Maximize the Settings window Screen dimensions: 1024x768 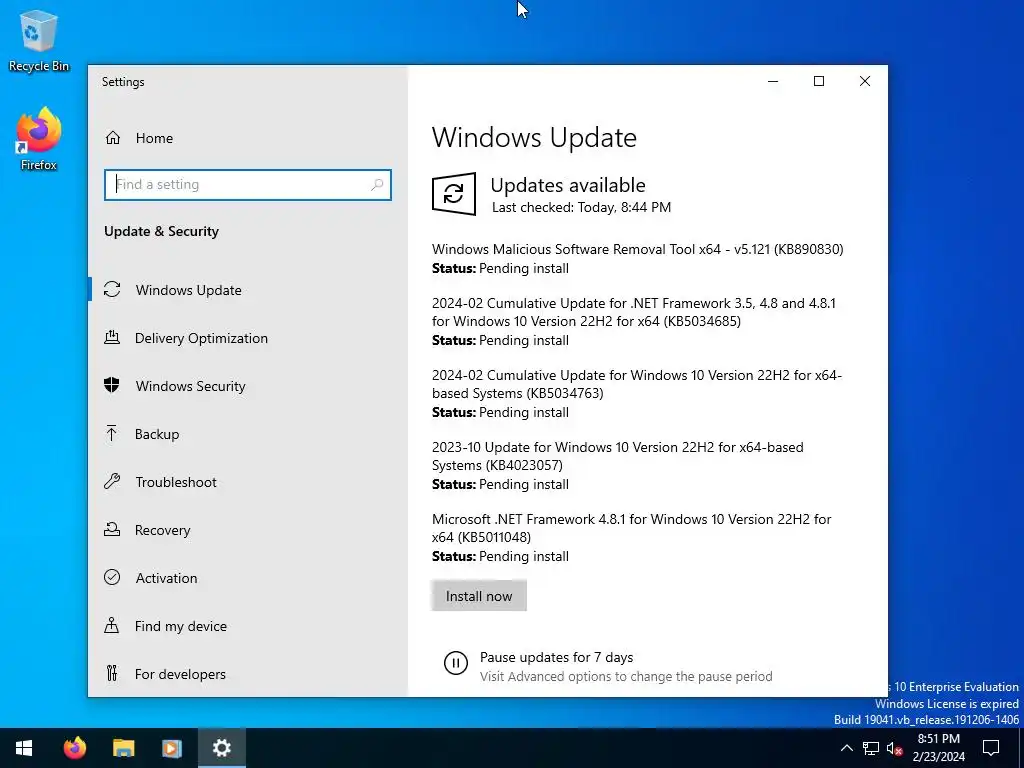tap(819, 81)
